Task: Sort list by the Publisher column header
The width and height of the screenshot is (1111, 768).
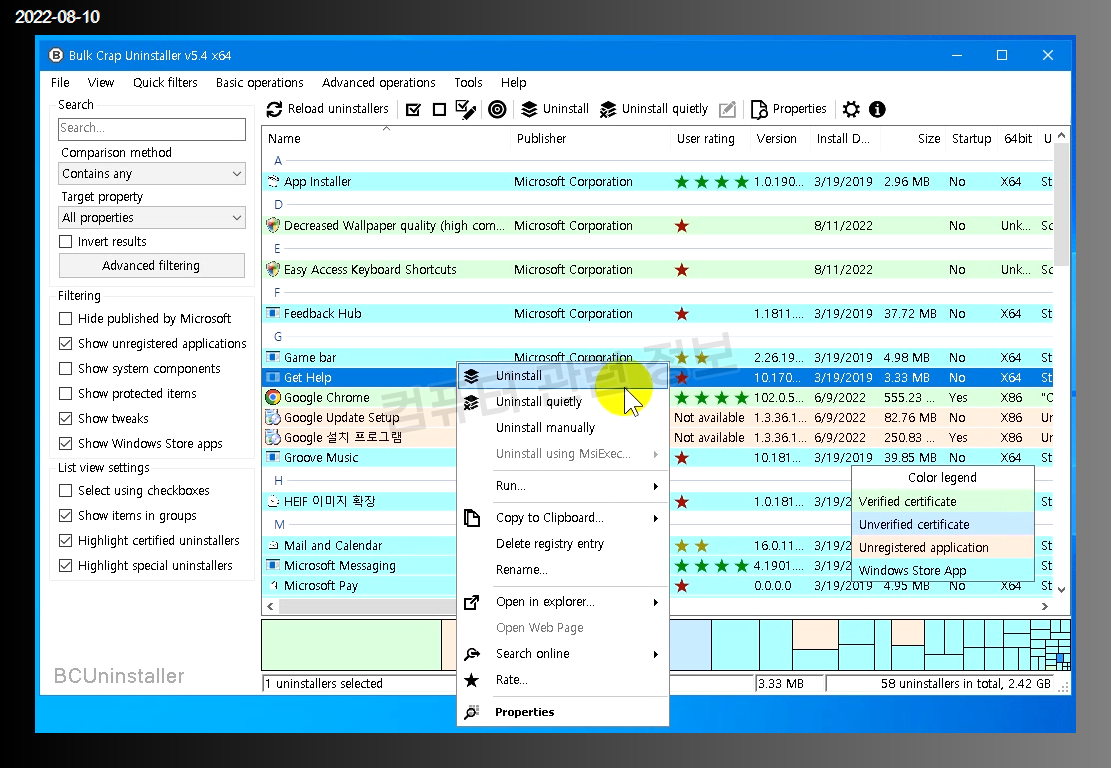Action: point(590,139)
